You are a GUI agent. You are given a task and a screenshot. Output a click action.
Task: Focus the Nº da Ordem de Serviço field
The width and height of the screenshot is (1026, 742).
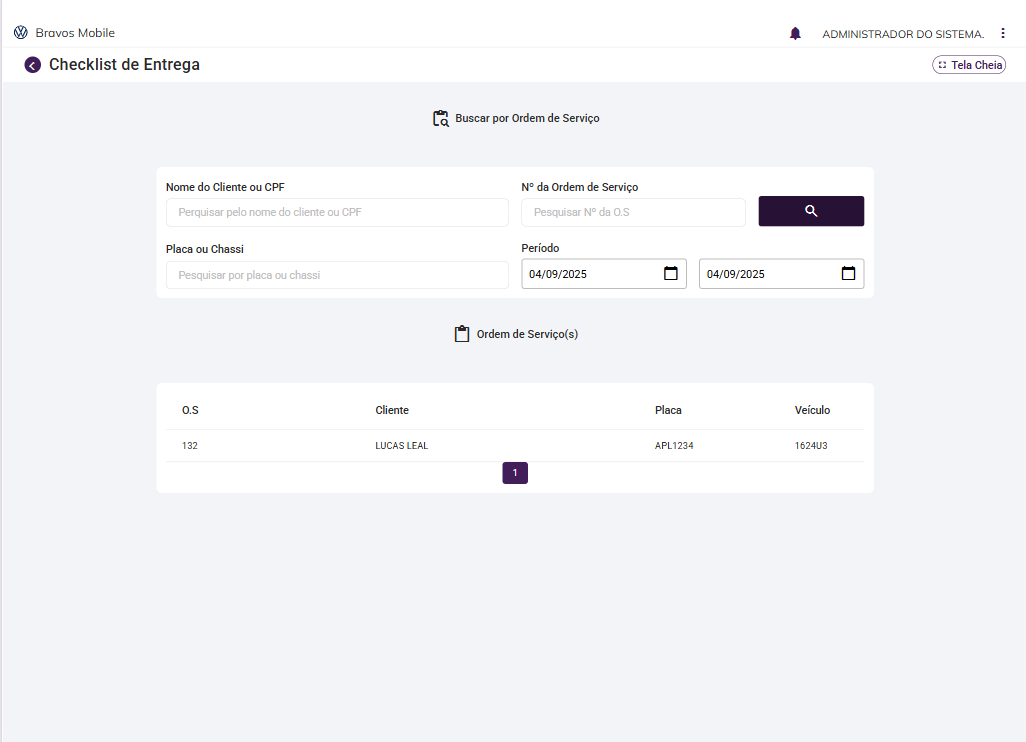click(633, 212)
